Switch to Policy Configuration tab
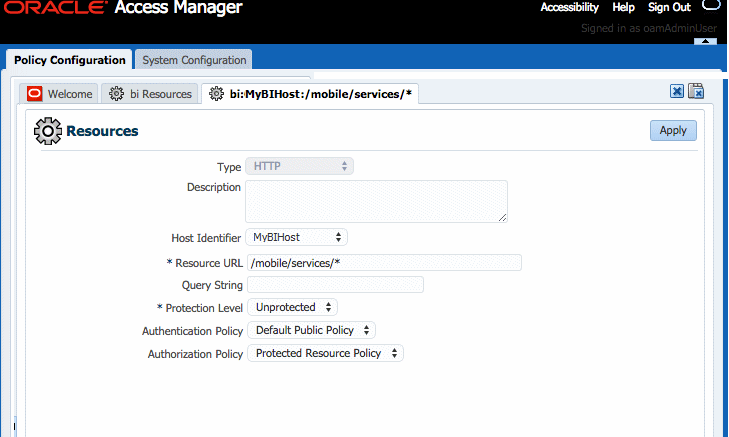 pyautogui.click(x=69, y=60)
